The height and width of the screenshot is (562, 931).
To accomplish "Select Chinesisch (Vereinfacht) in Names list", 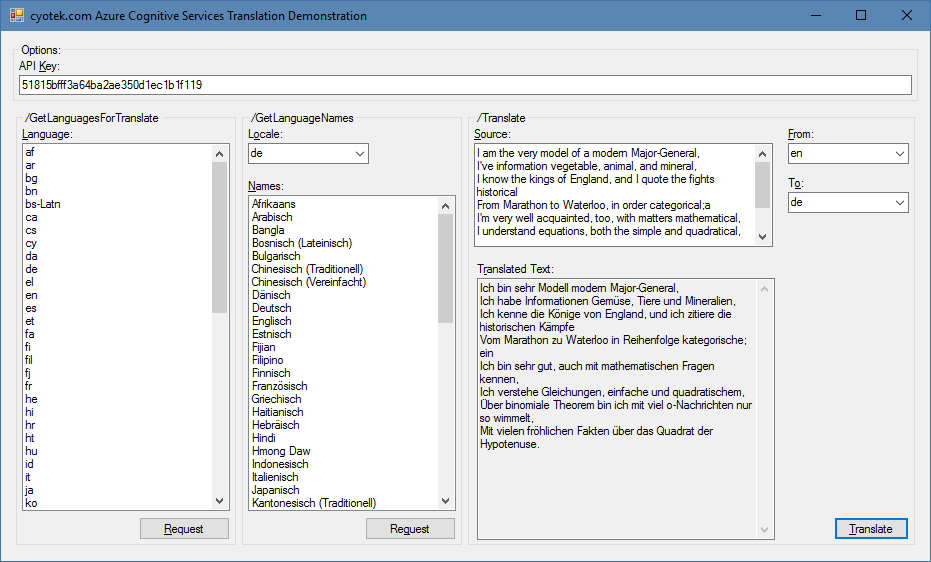I will (x=344, y=283).
